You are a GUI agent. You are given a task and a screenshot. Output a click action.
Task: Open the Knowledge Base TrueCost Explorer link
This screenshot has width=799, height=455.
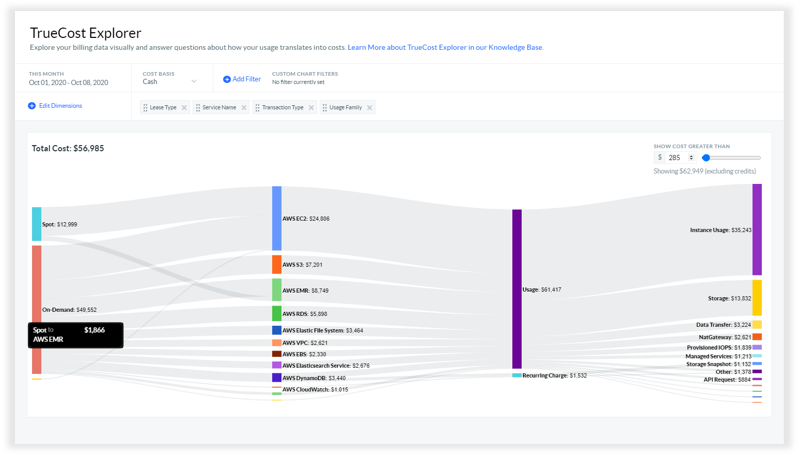[445, 47]
